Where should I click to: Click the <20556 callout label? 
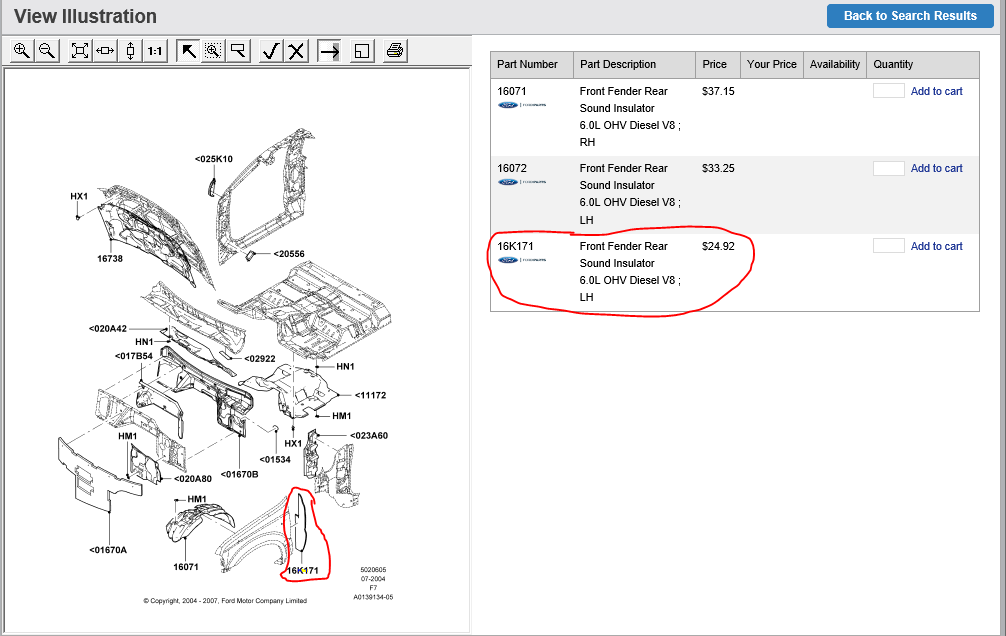pos(289,254)
